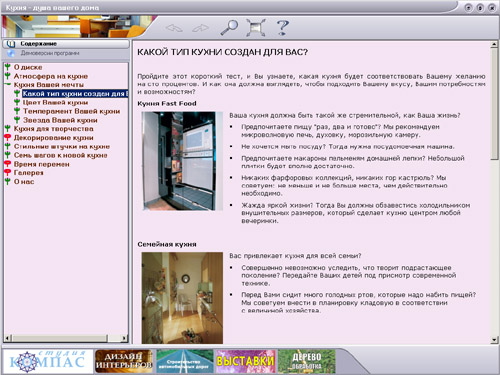Click the Fast Food kitchen photo
This screenshot has width=500, height=375.
[182, 161]
